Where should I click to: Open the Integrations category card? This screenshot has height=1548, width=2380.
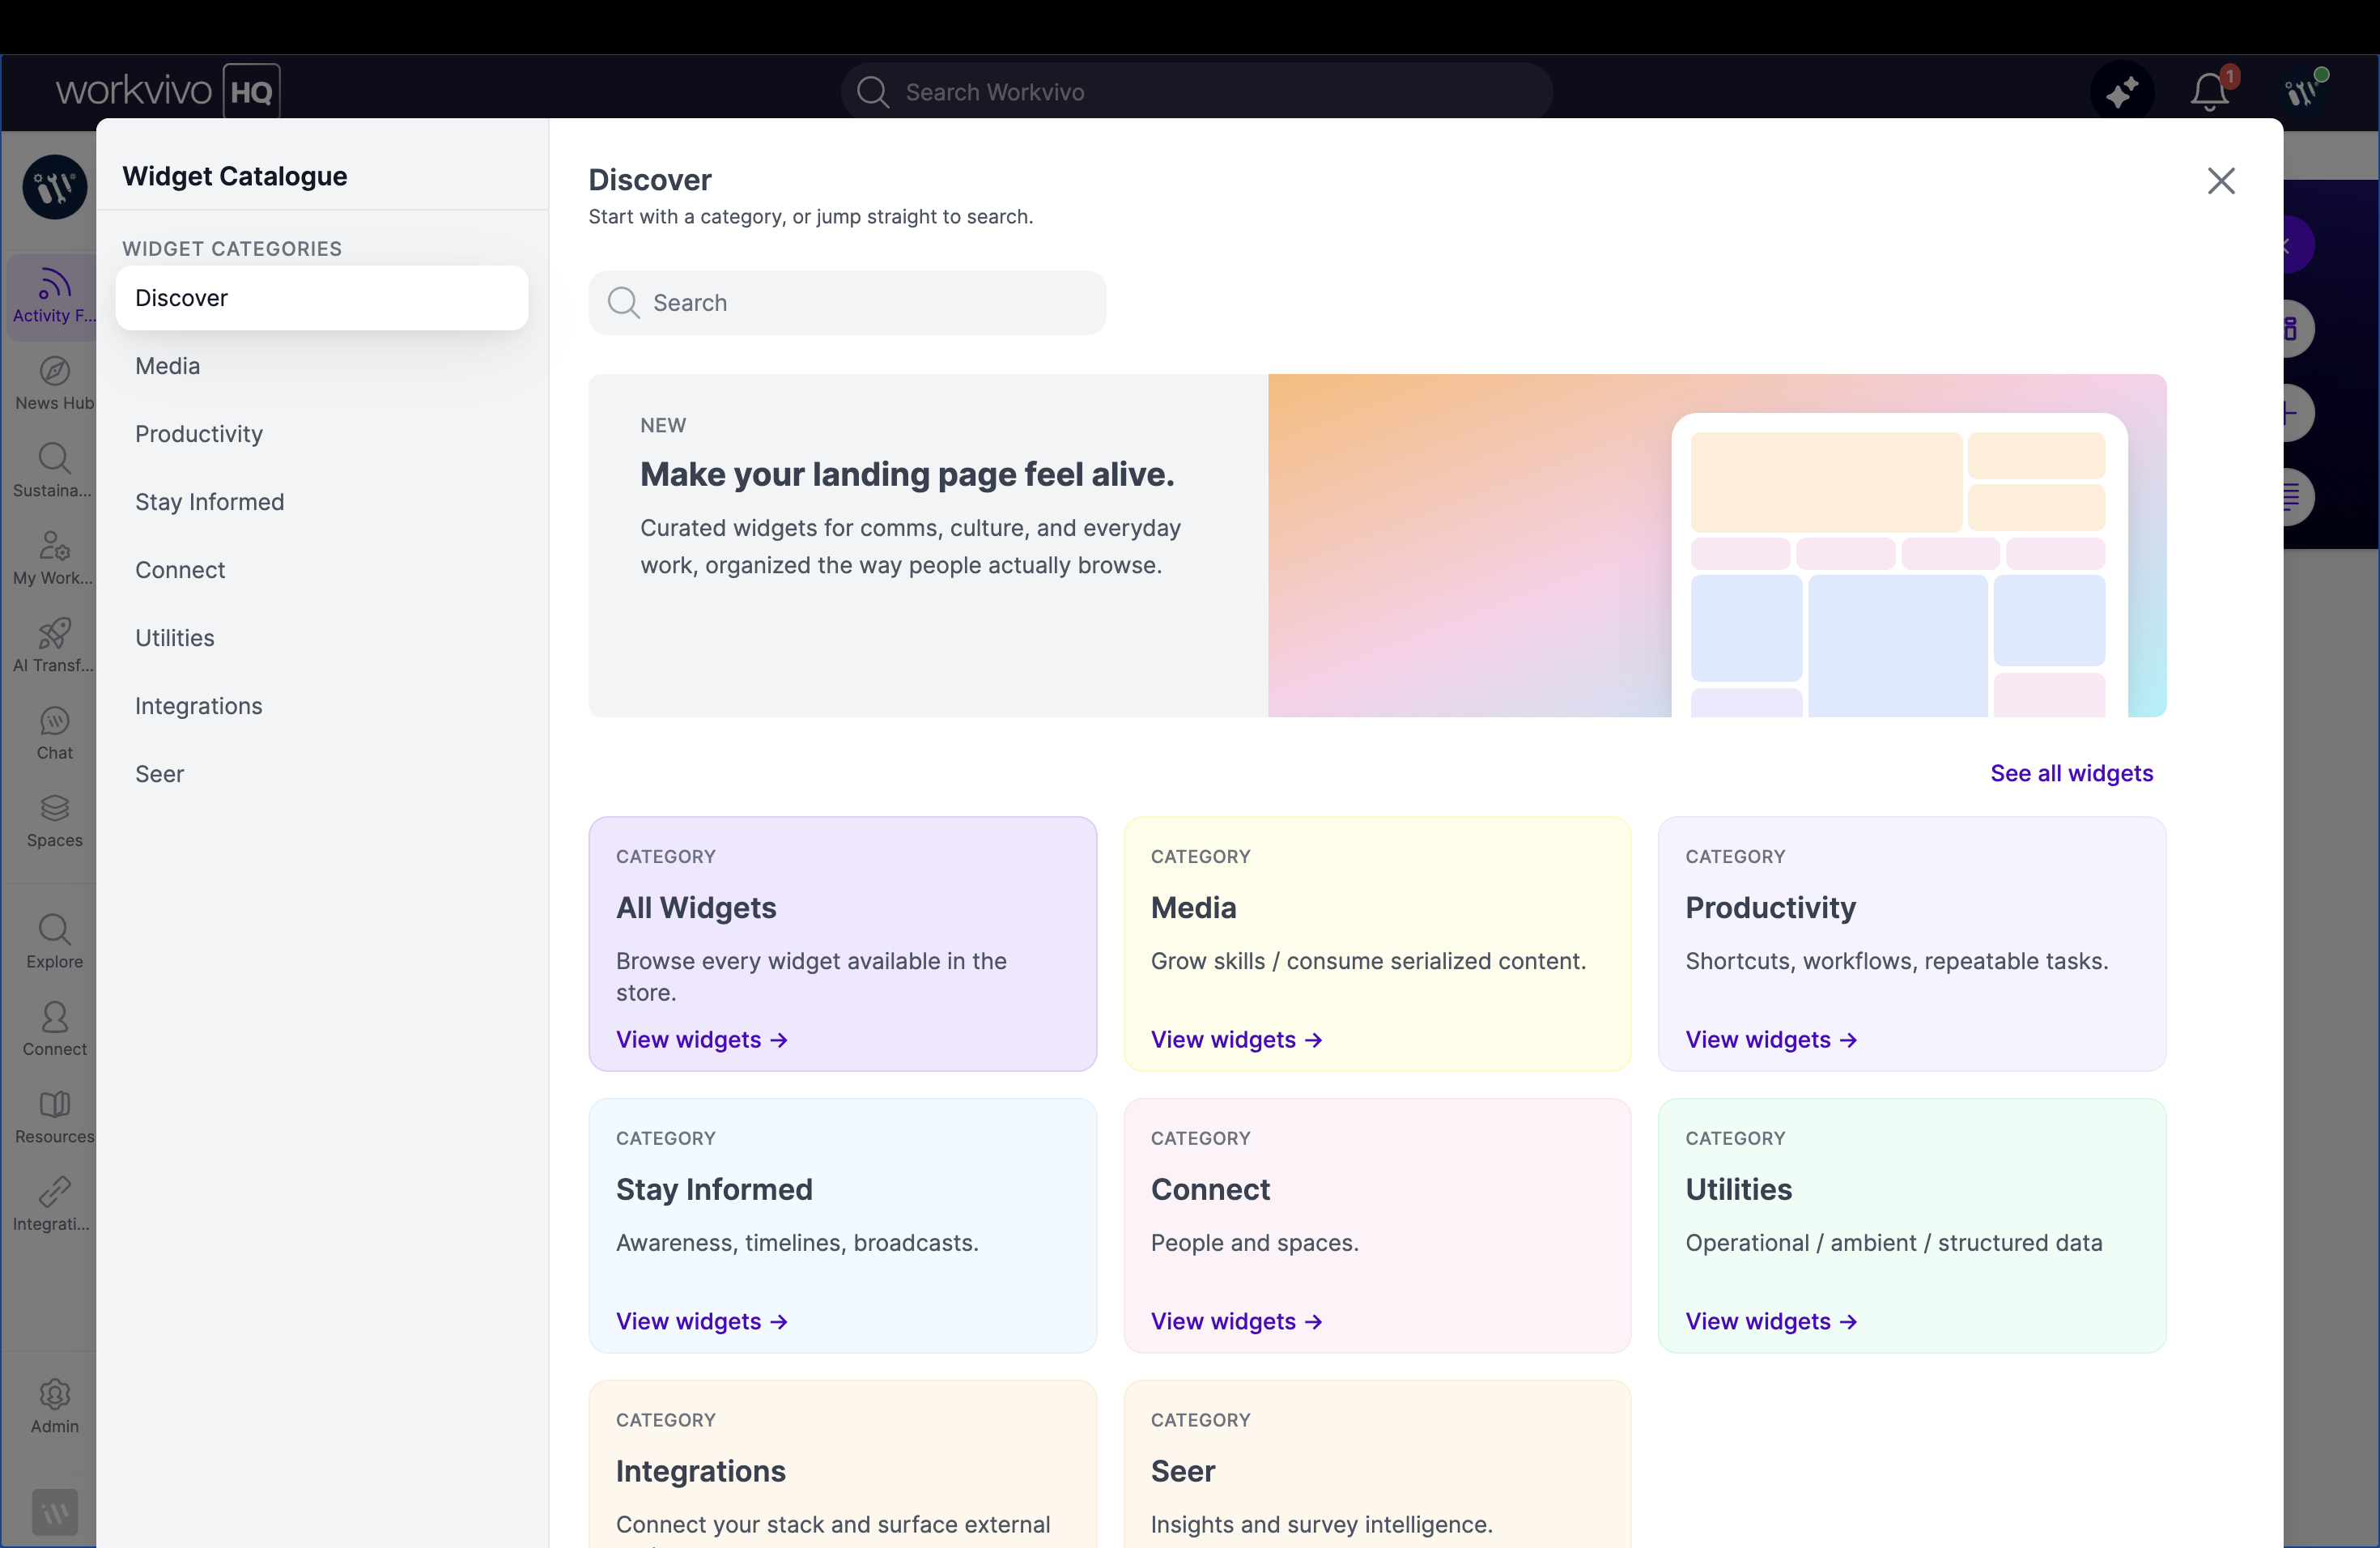point(843,1464)
